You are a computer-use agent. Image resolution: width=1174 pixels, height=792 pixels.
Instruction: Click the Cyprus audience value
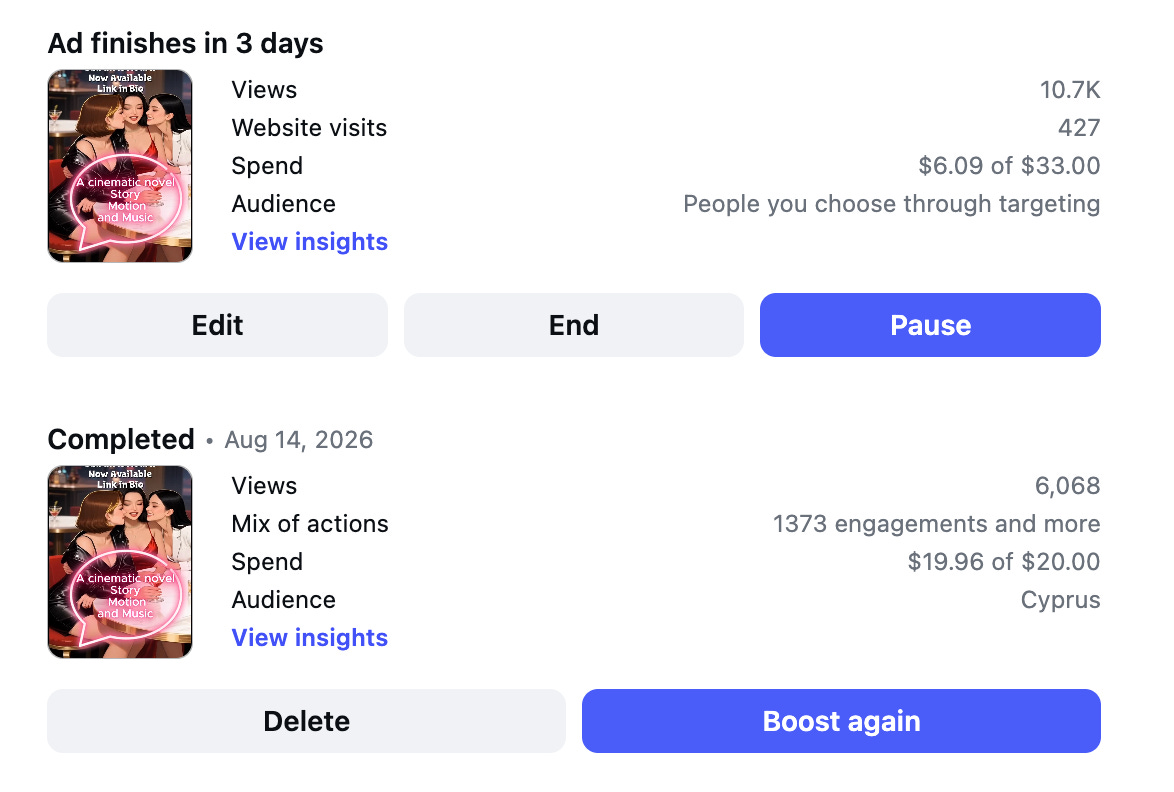(x=1060, y=600)
